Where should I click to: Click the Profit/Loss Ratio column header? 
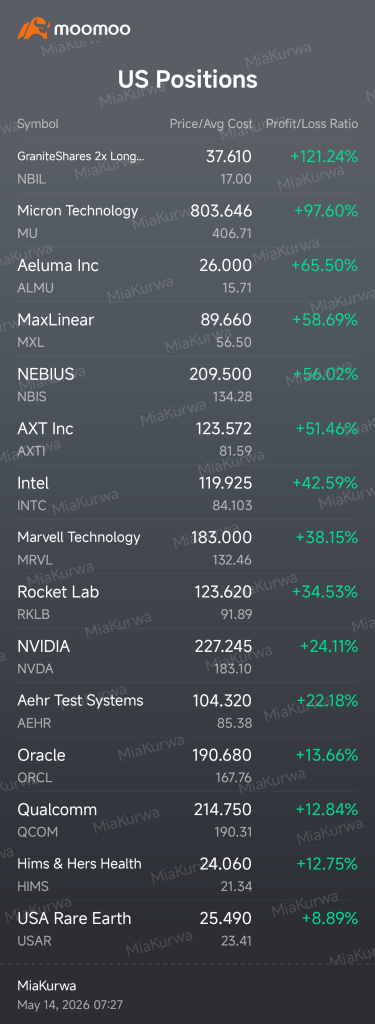pyautogui.click(x=312, y=123)
